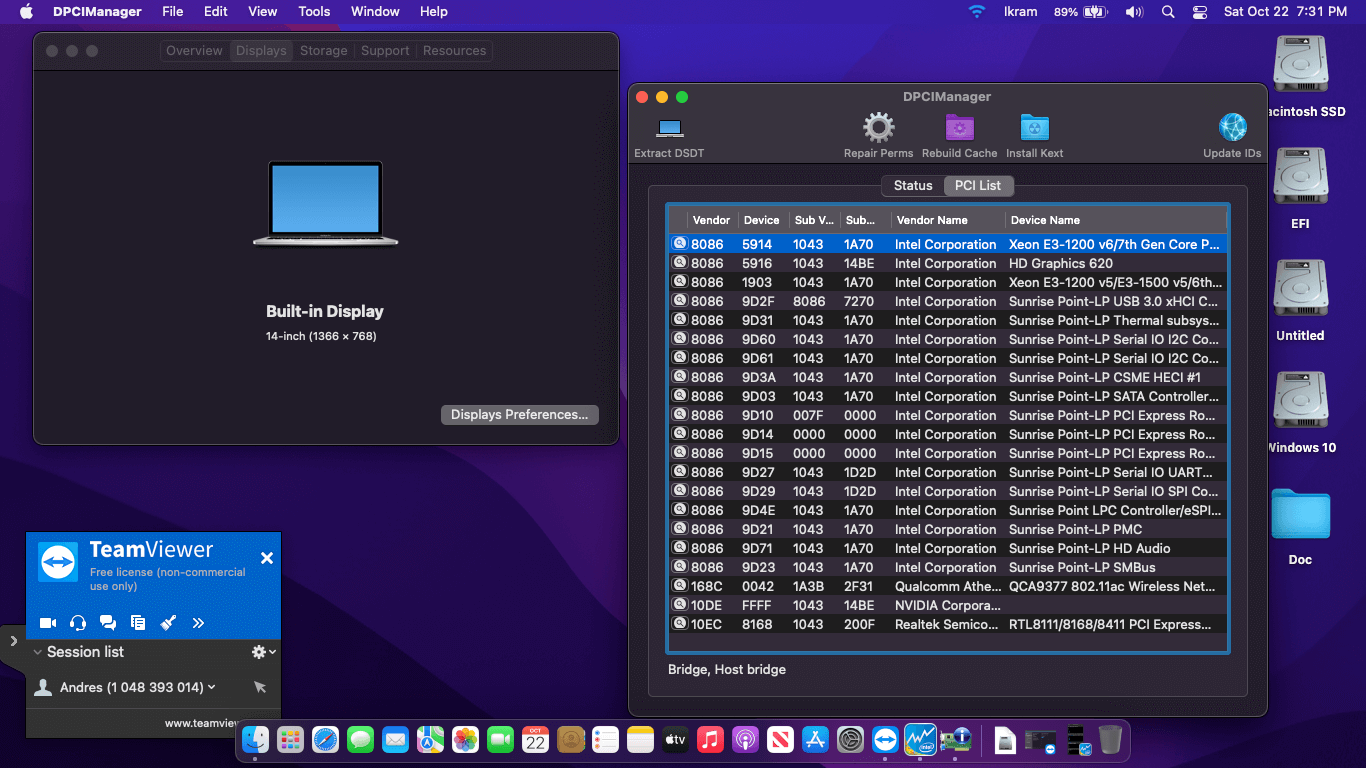Start video in TeamViewer panel
This screenshot has width=1366, height=768.
coord(48,623)
